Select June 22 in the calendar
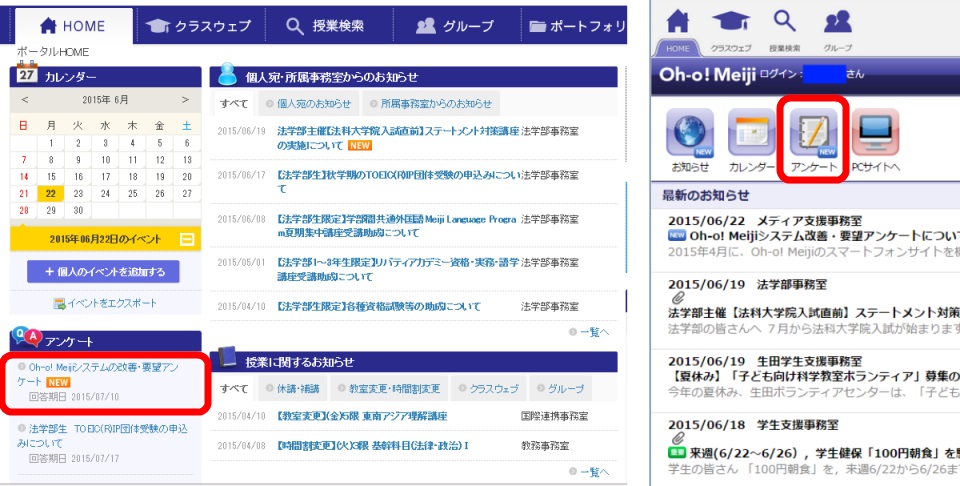Screen dimensions: 960x486 click(51, 193)
